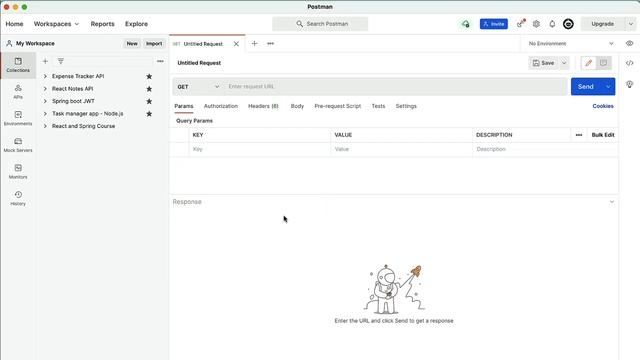The width and height of the screenshot is (640, 360).
Task: Close the Untitled Request tab
Action: pyautogui.click(x=236, y=44)
